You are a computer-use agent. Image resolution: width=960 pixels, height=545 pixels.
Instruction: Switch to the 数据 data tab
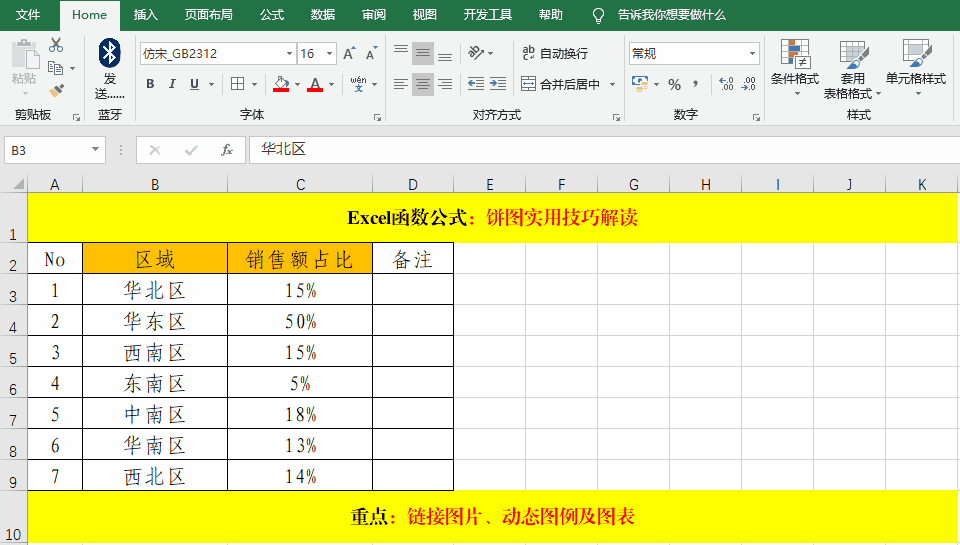pyautogui.click(x=323, y=15)
